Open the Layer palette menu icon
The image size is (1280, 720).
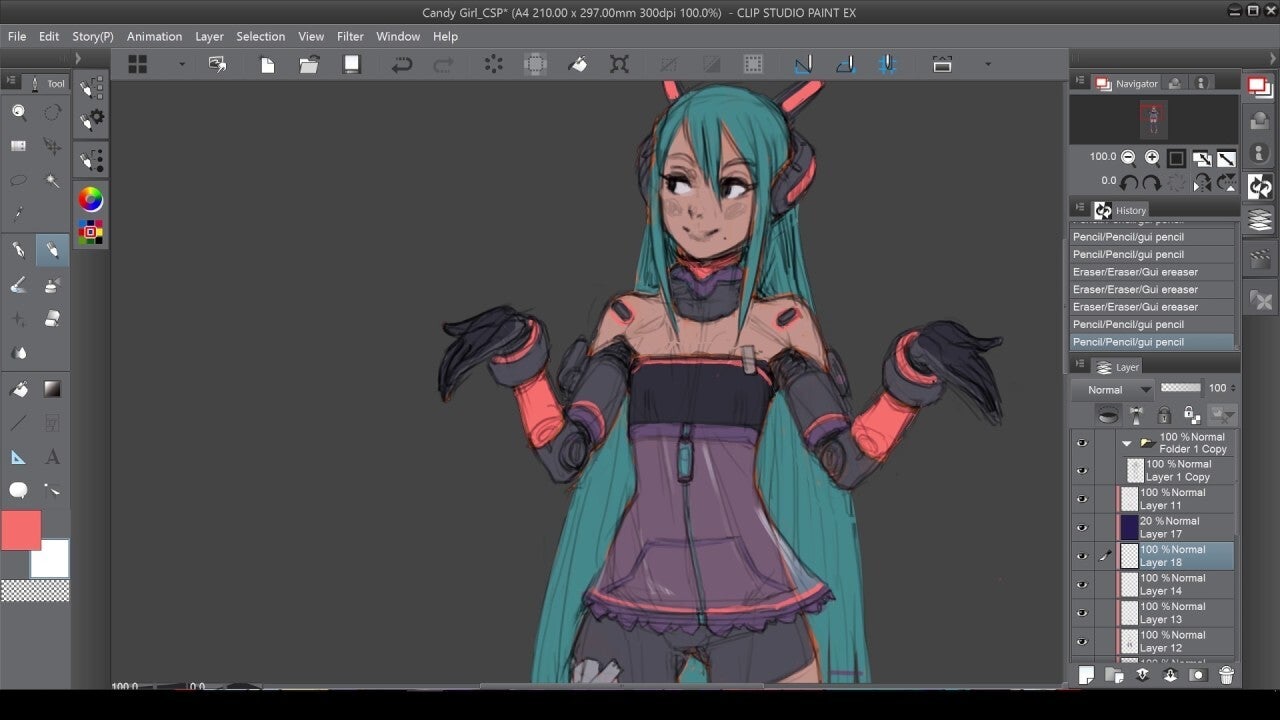(1080, 366)
